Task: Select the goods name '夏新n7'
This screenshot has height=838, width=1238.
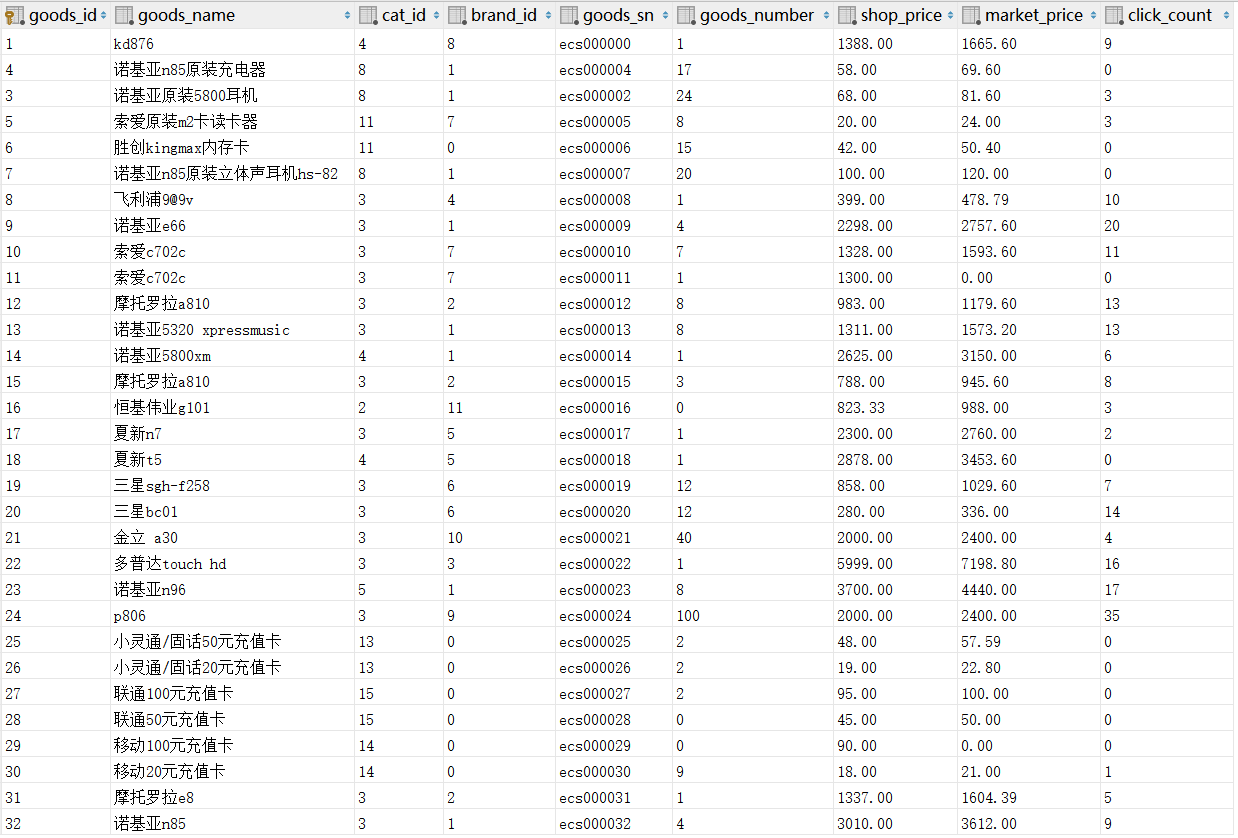Action: pyautogui.click(x=138, y=434)
